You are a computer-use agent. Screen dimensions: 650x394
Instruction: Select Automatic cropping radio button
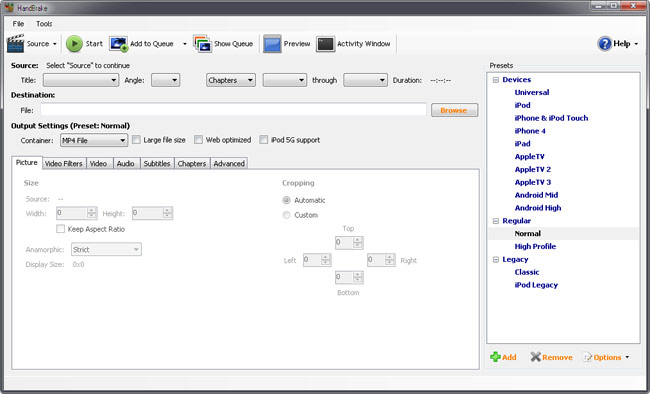pyautogui.click(x=286, y=200)
